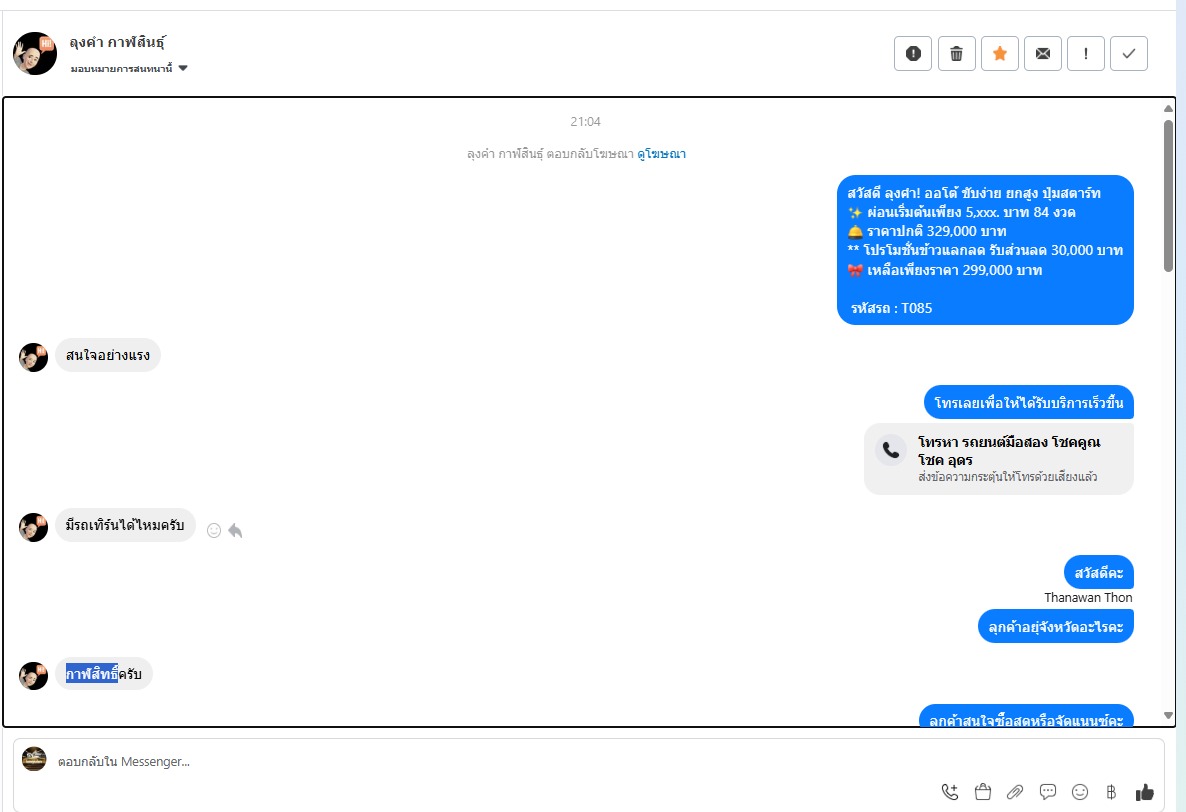Request a phone call with phone-plus icon
This screenshot has height=812, width=1186.
click(x=950, y=792)
